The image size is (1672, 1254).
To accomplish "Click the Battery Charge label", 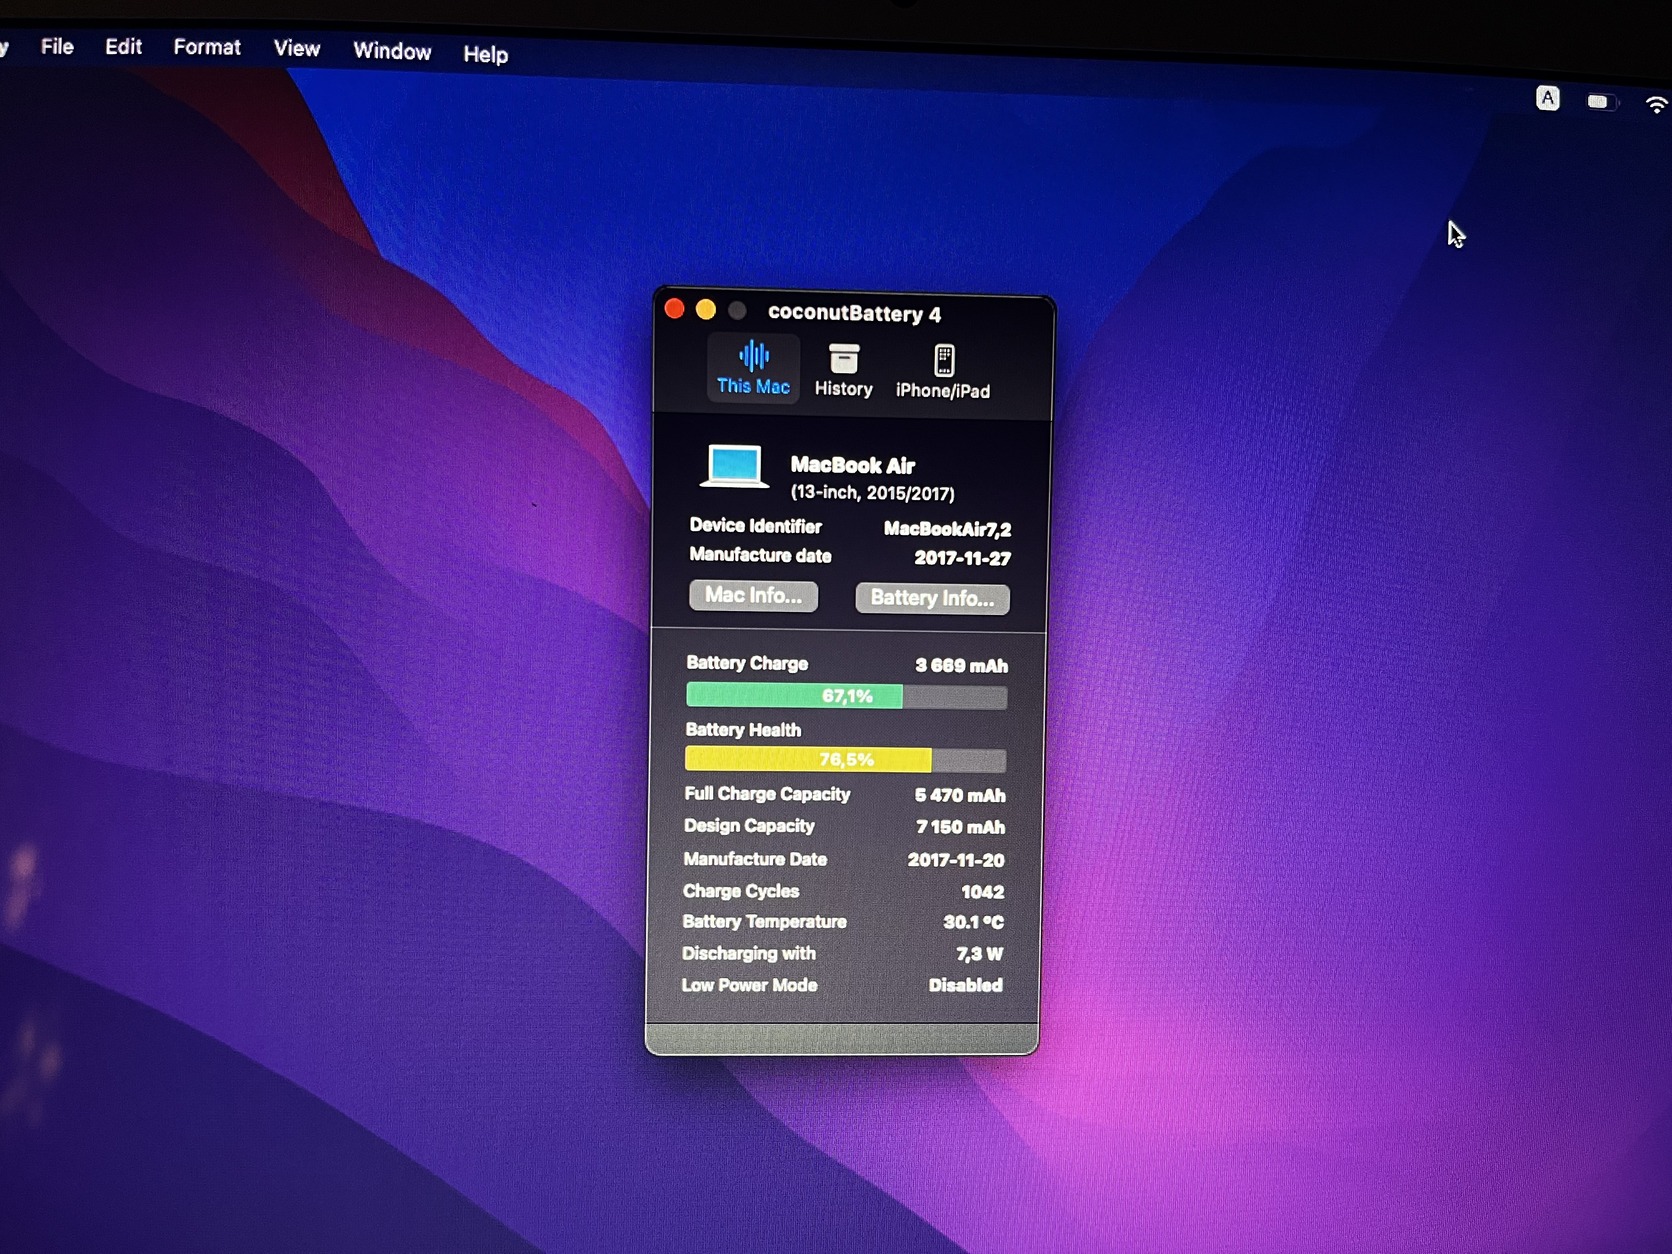I will 747,663.
